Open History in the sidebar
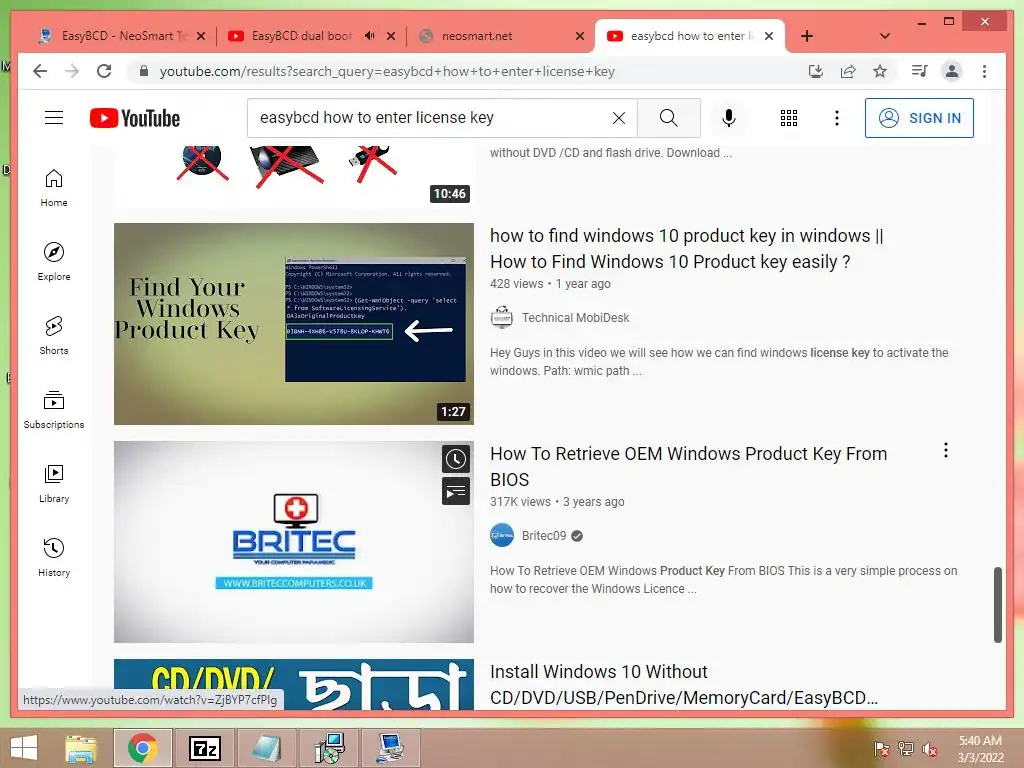Viewport: 1024px width, 768px height. tap(54, 557)
